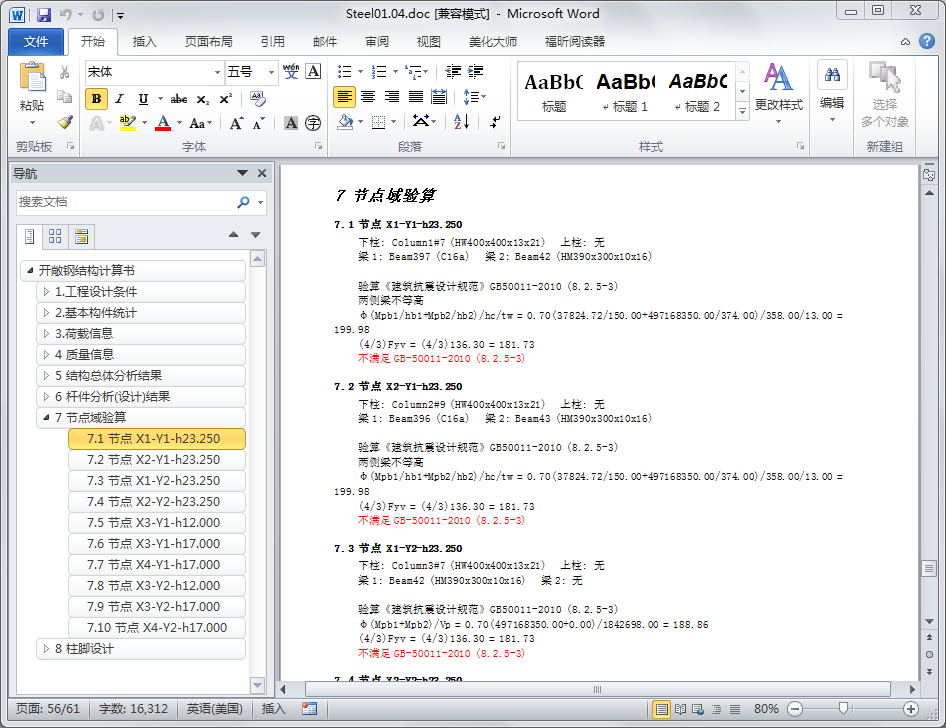Expand the '8 柱脚设计' heading in navigation
Image resolution: width=946 pixels, height=728 pixels.
pyautogui.click(x=46, y=649)
